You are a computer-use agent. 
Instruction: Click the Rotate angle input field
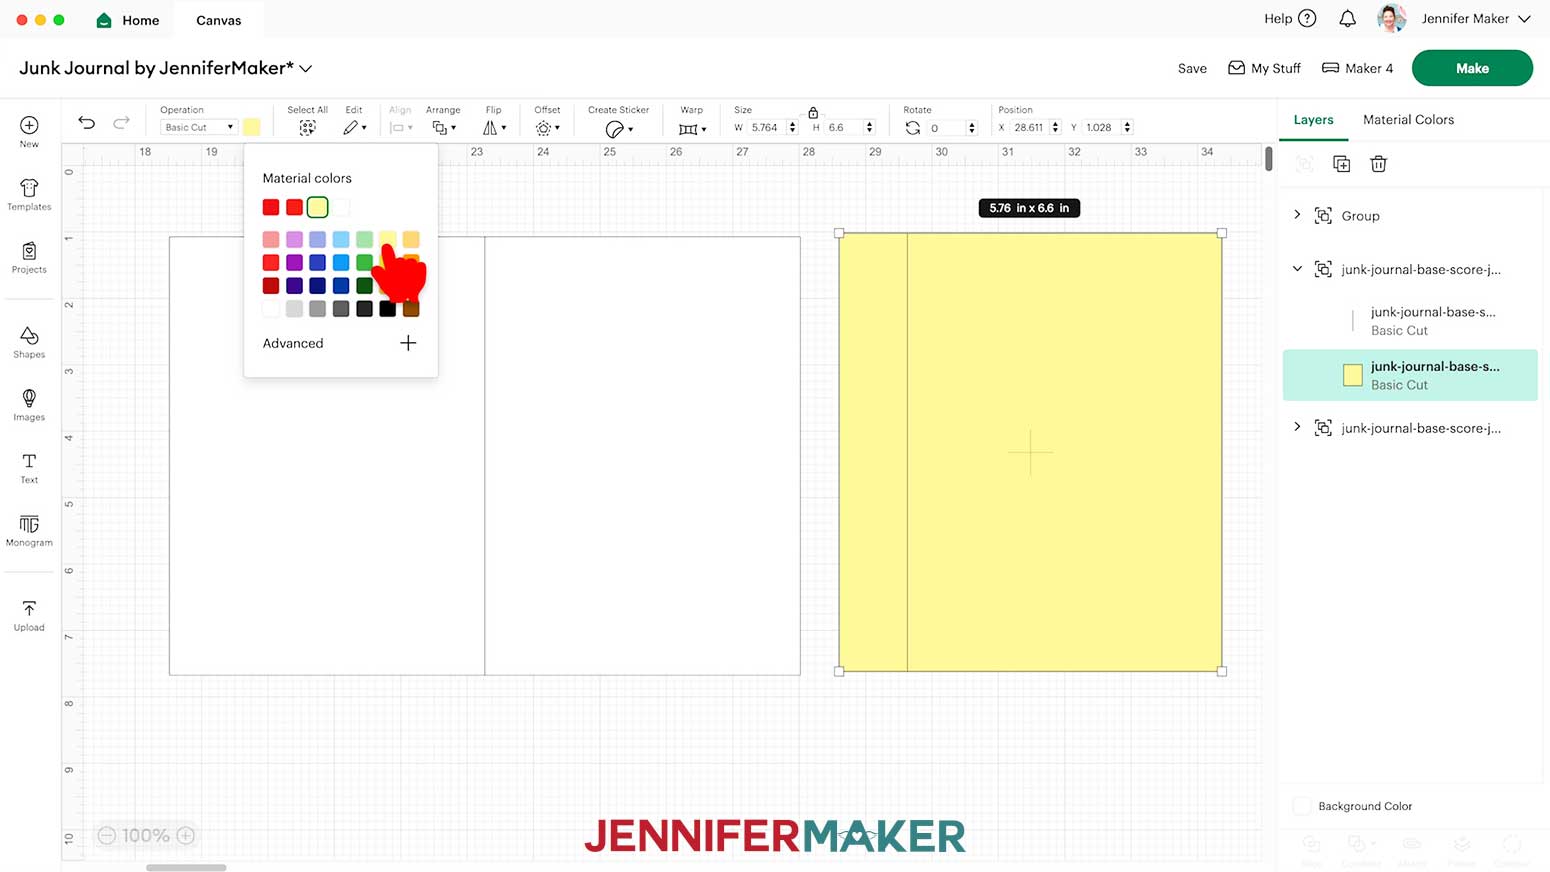pos(946,128)
